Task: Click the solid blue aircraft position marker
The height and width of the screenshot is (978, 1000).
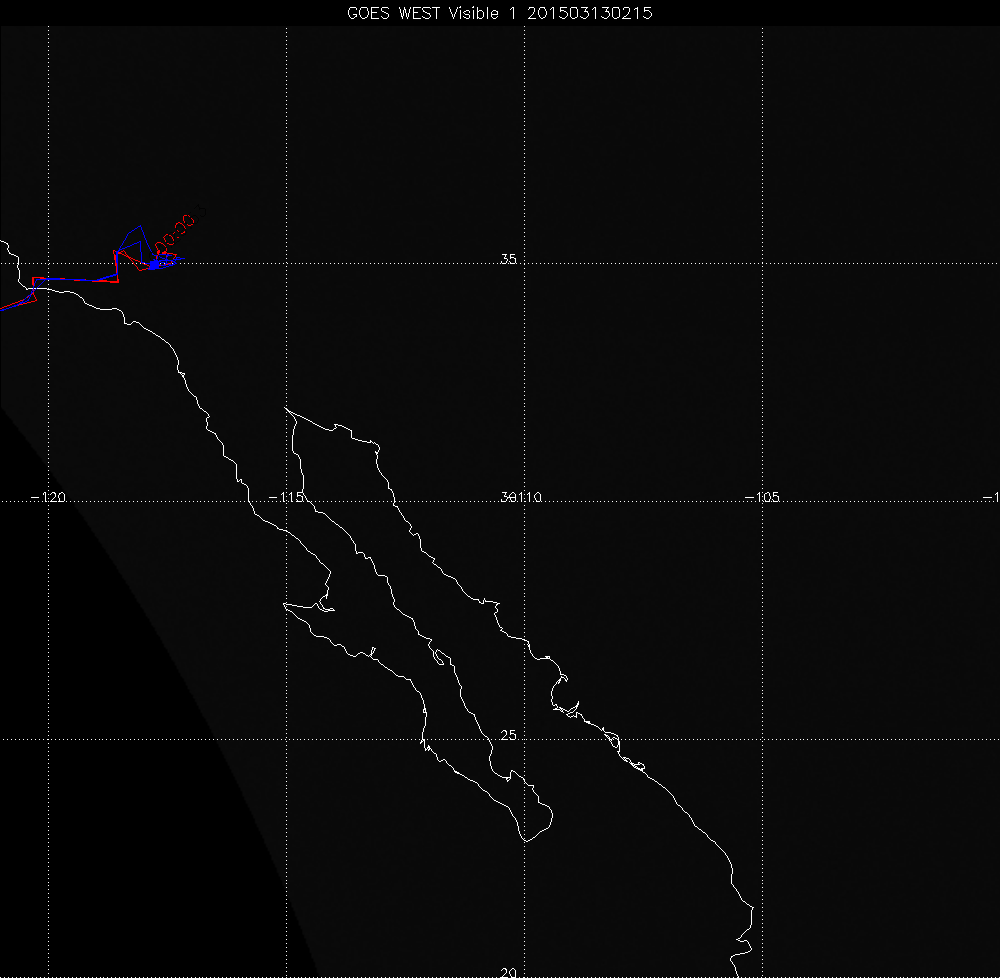Action: [x=154, y=263]
